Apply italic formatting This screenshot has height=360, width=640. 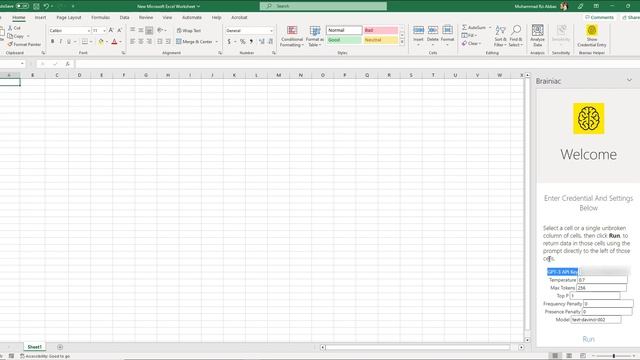[60, 42]
